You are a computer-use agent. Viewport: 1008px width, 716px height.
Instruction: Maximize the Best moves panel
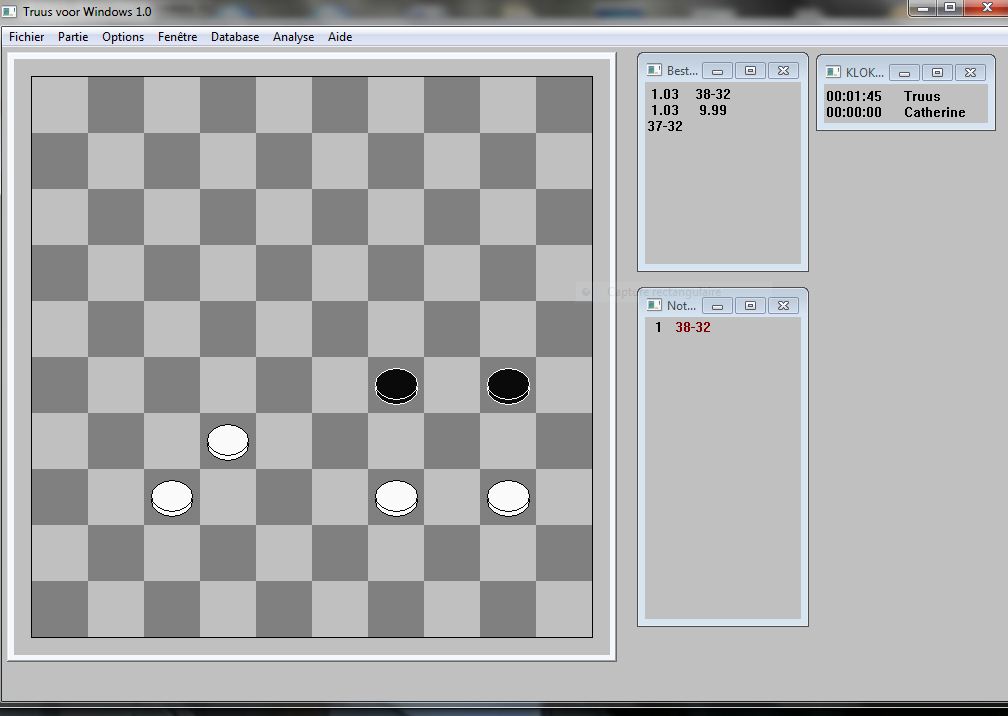tap(750, 70)
